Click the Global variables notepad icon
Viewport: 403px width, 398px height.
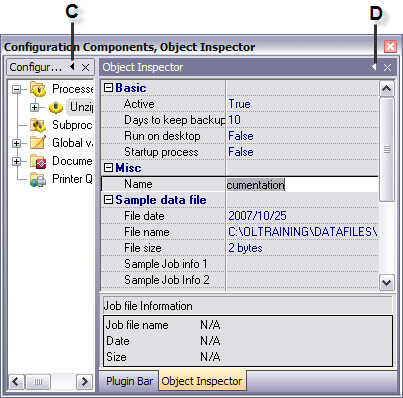click(38, 143)
